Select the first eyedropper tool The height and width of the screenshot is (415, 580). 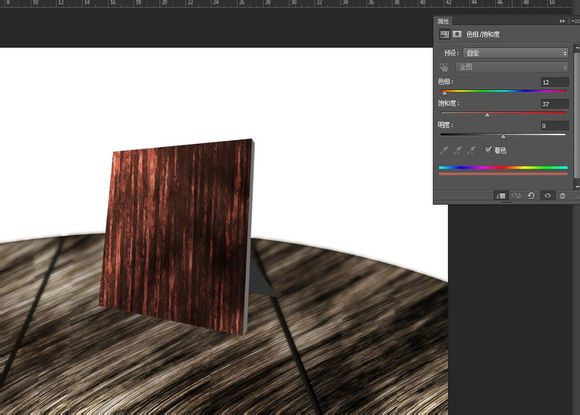click(444, 150)
